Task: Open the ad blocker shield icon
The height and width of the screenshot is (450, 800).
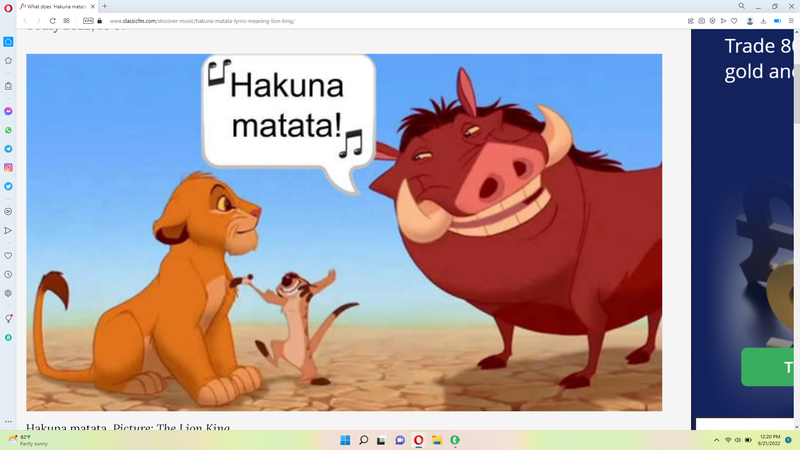Action: pos(712,21)
